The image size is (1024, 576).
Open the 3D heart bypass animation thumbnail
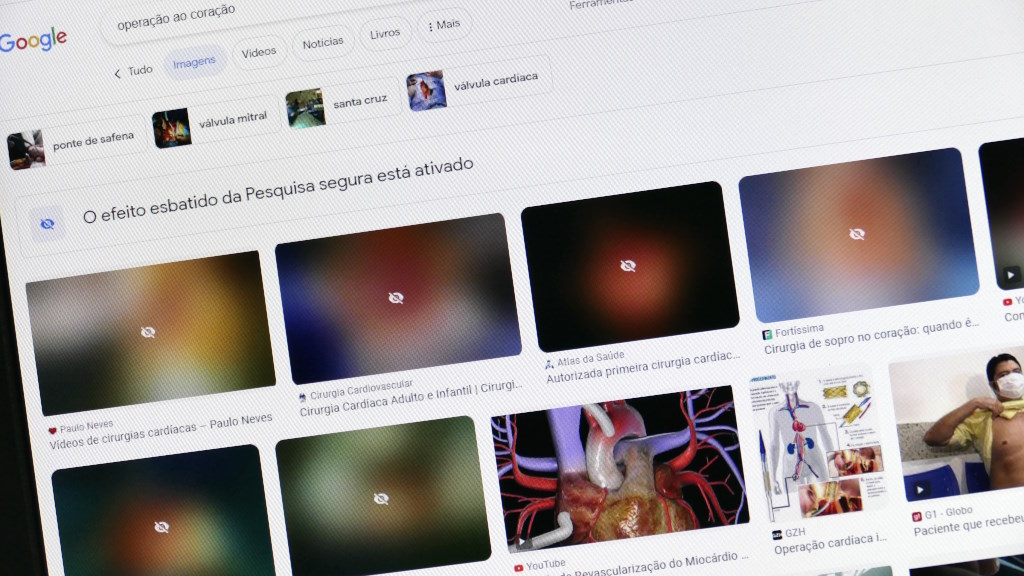pos(620,469)
